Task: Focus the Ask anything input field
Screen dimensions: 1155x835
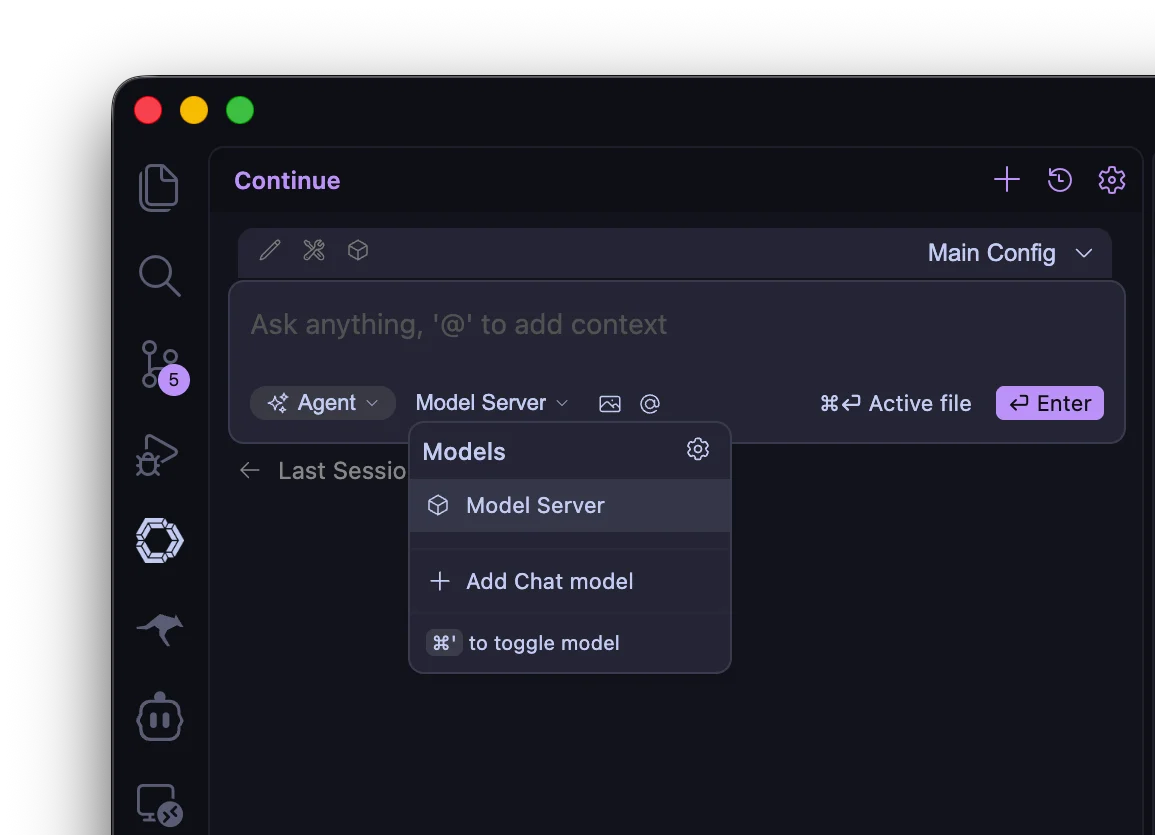Action: (676, 325)
